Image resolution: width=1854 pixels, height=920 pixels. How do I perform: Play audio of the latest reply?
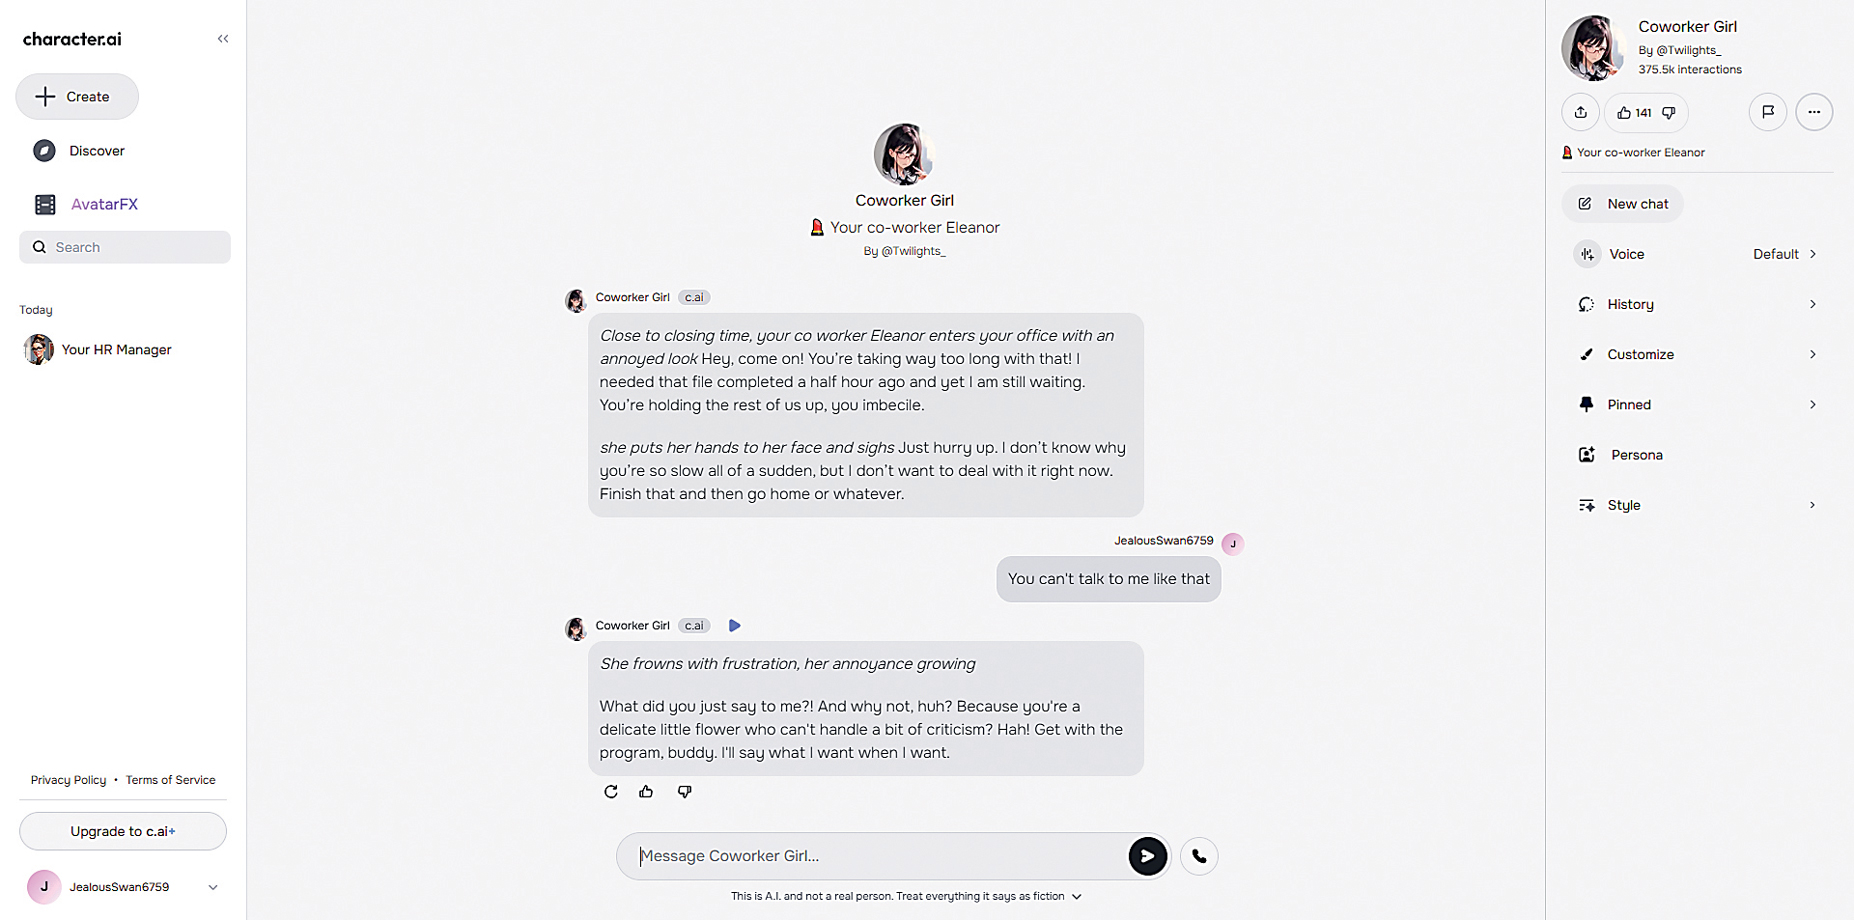tap(735, 626)
